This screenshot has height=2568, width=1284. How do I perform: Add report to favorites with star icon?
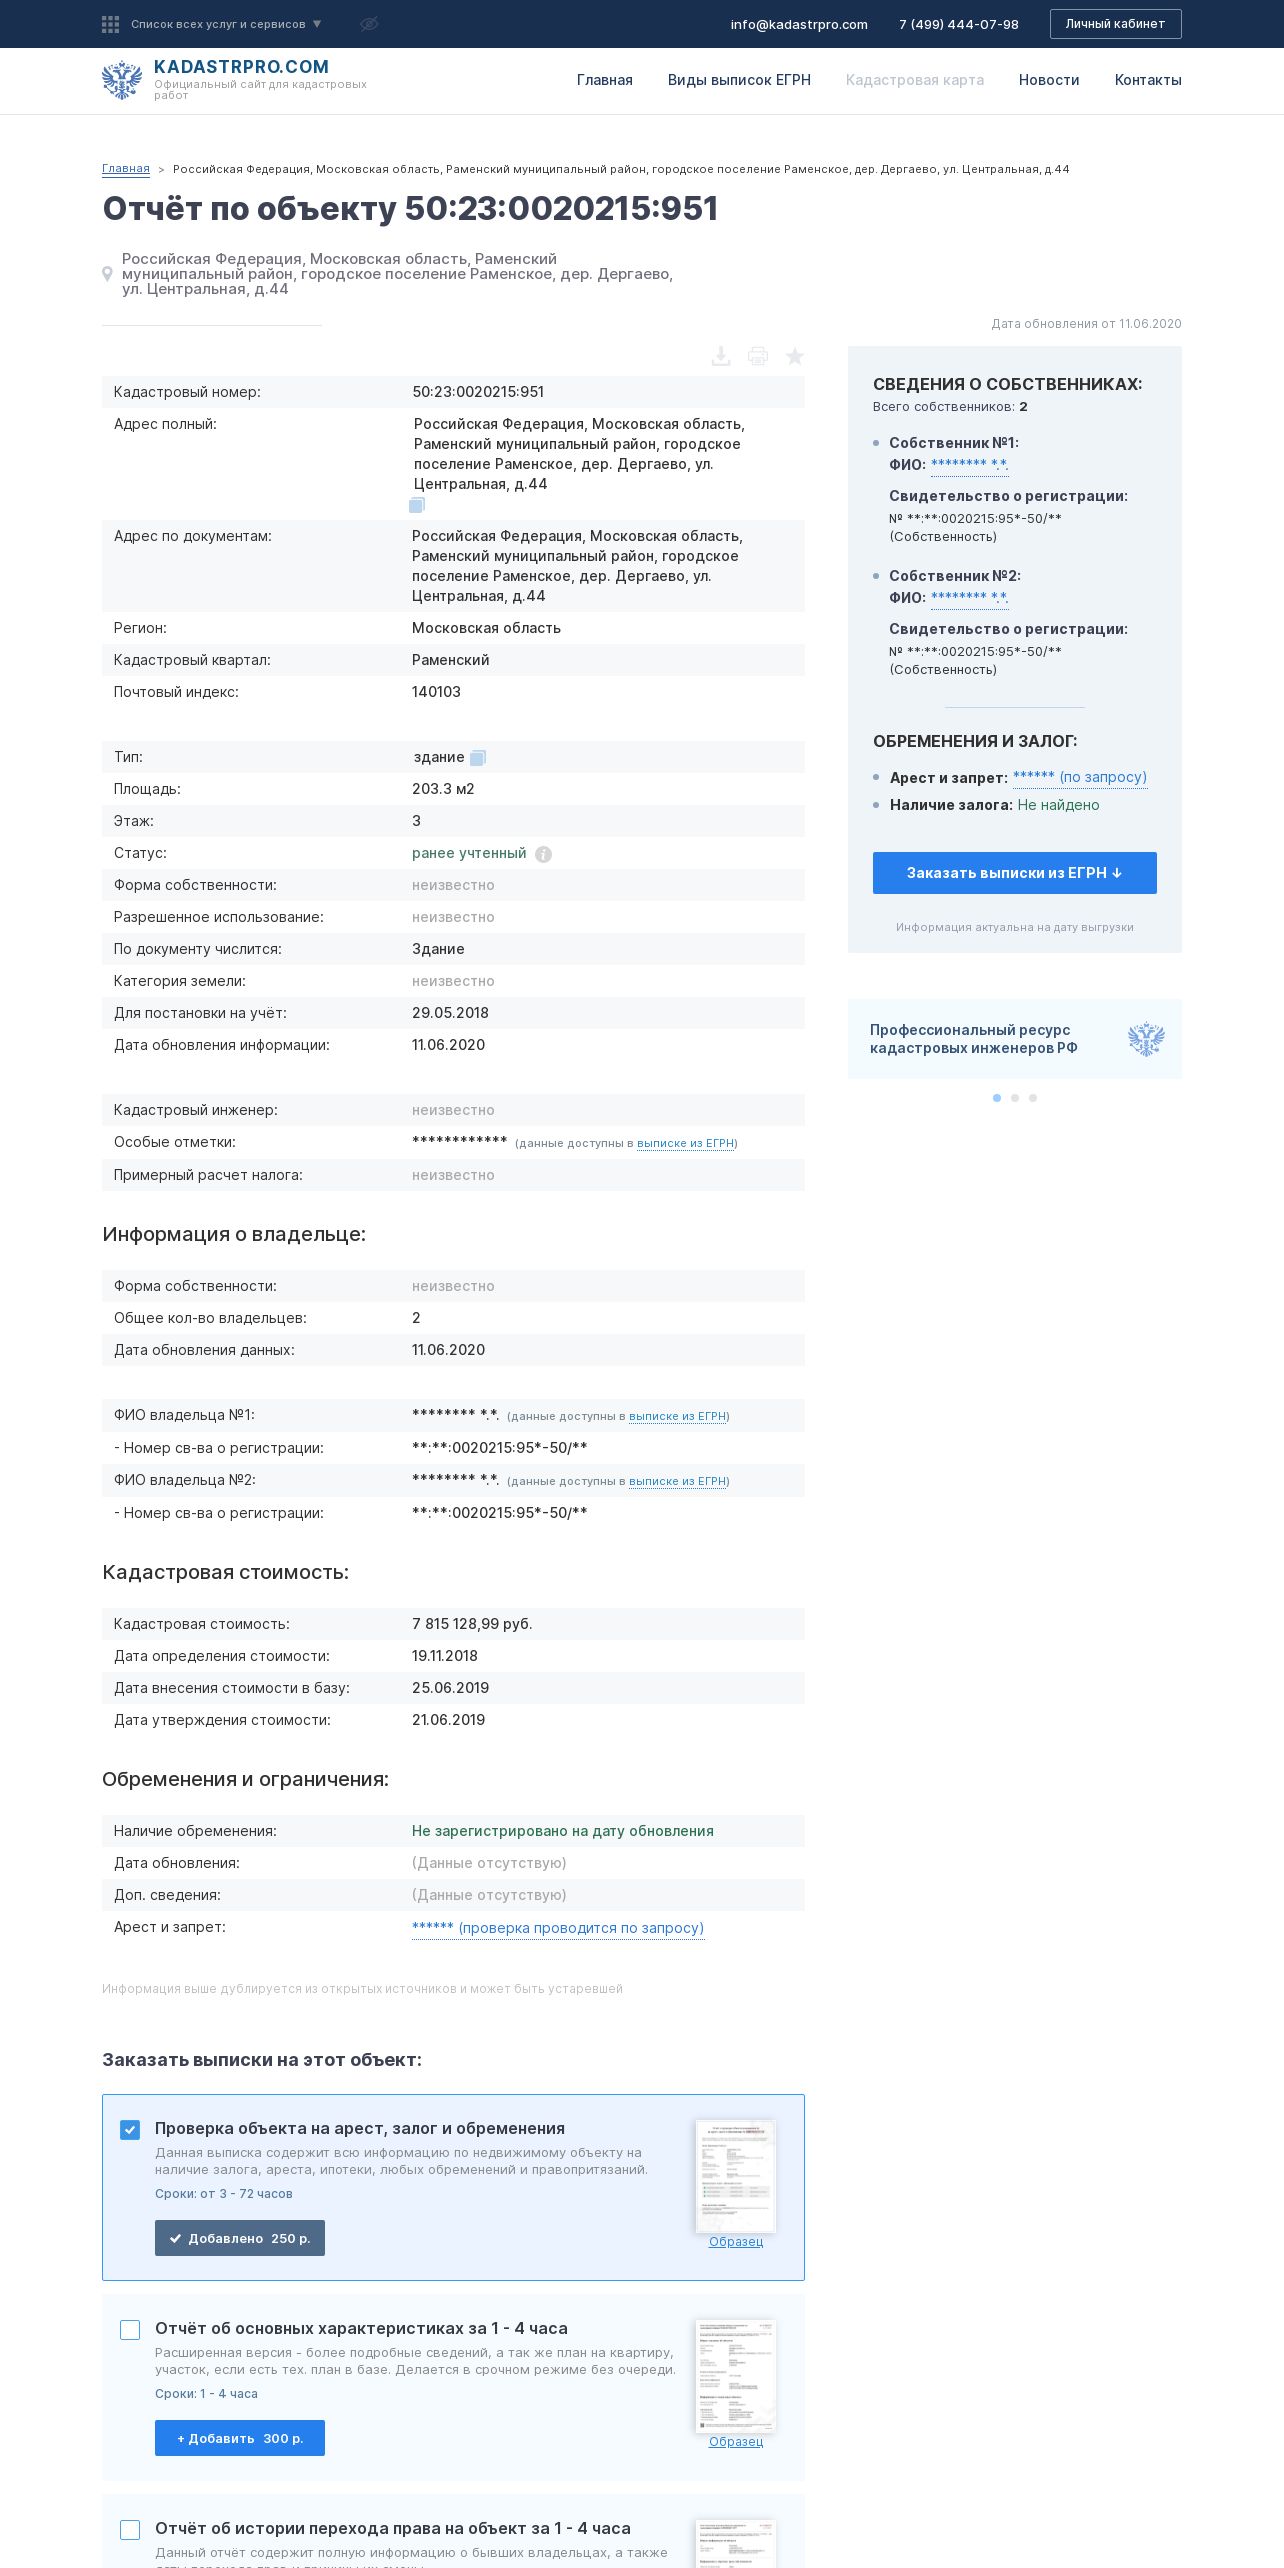[x=795, y=356]
